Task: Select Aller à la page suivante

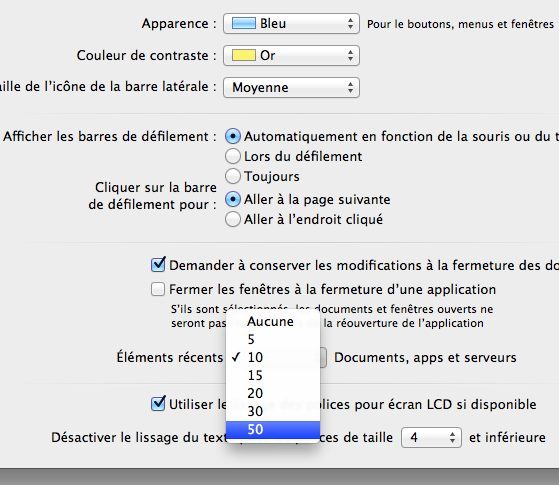Action: (233, 199)
